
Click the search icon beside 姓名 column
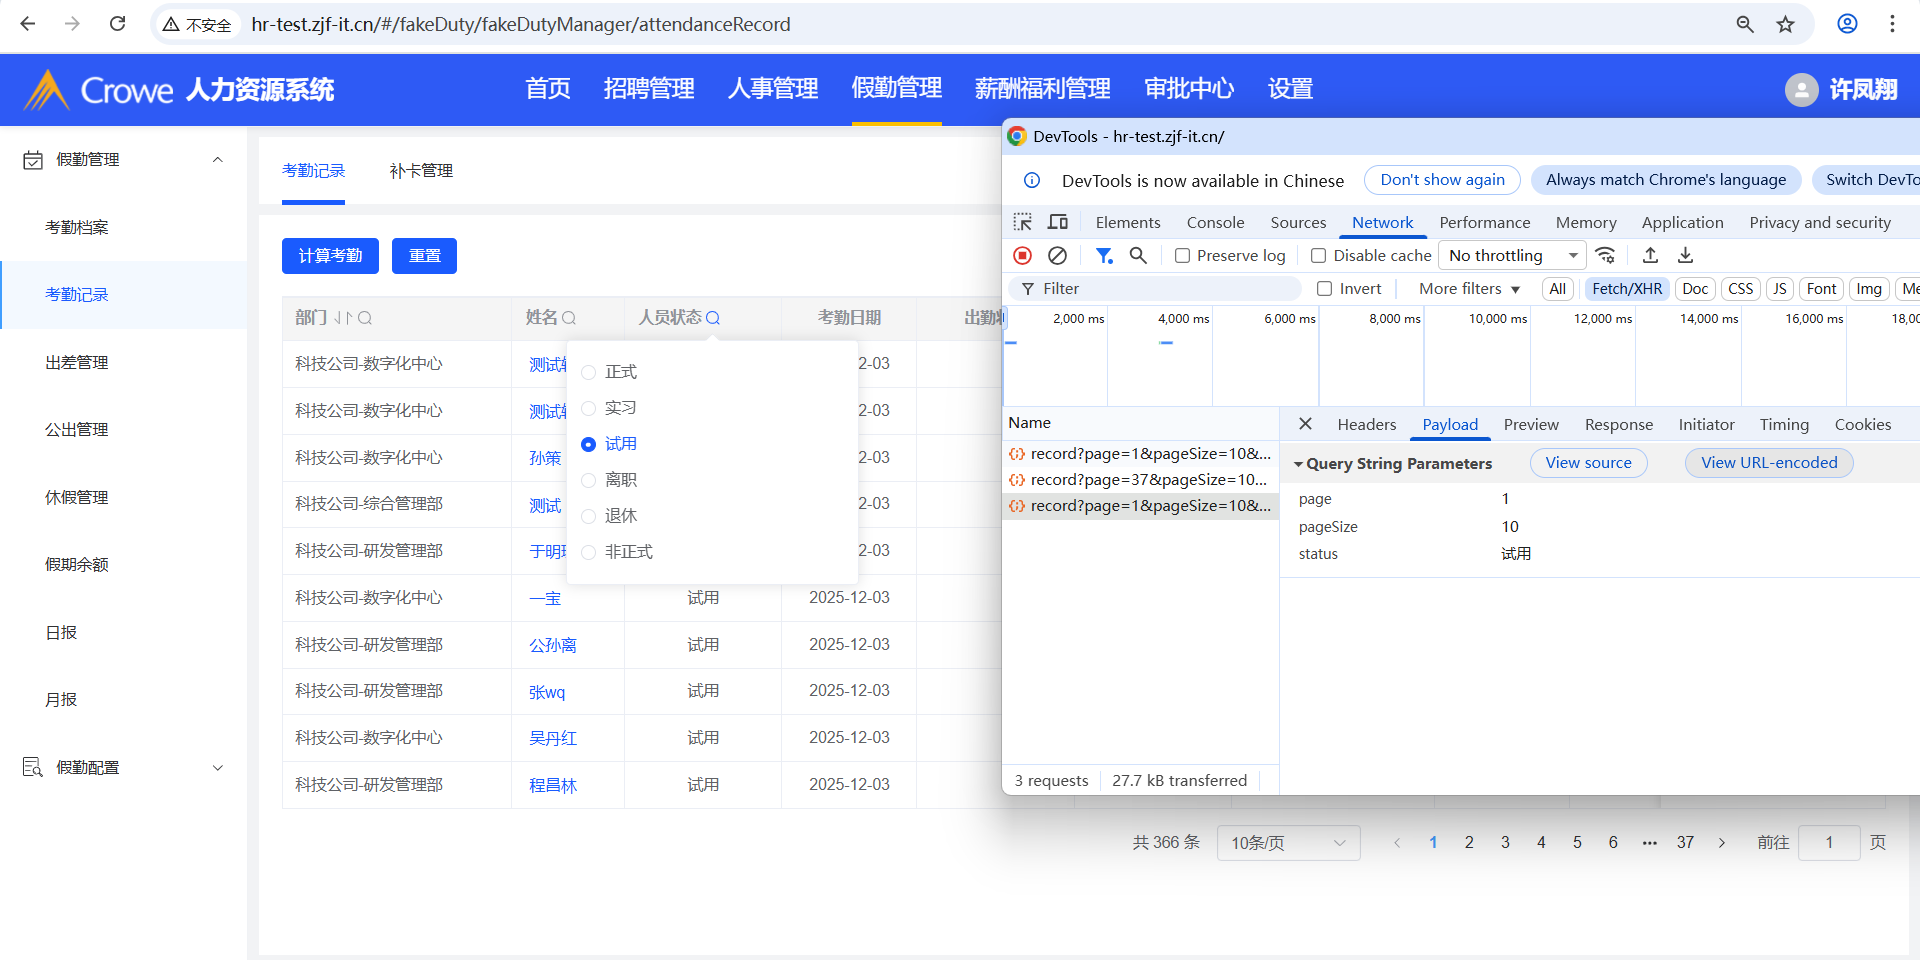[x=569, y=318]
